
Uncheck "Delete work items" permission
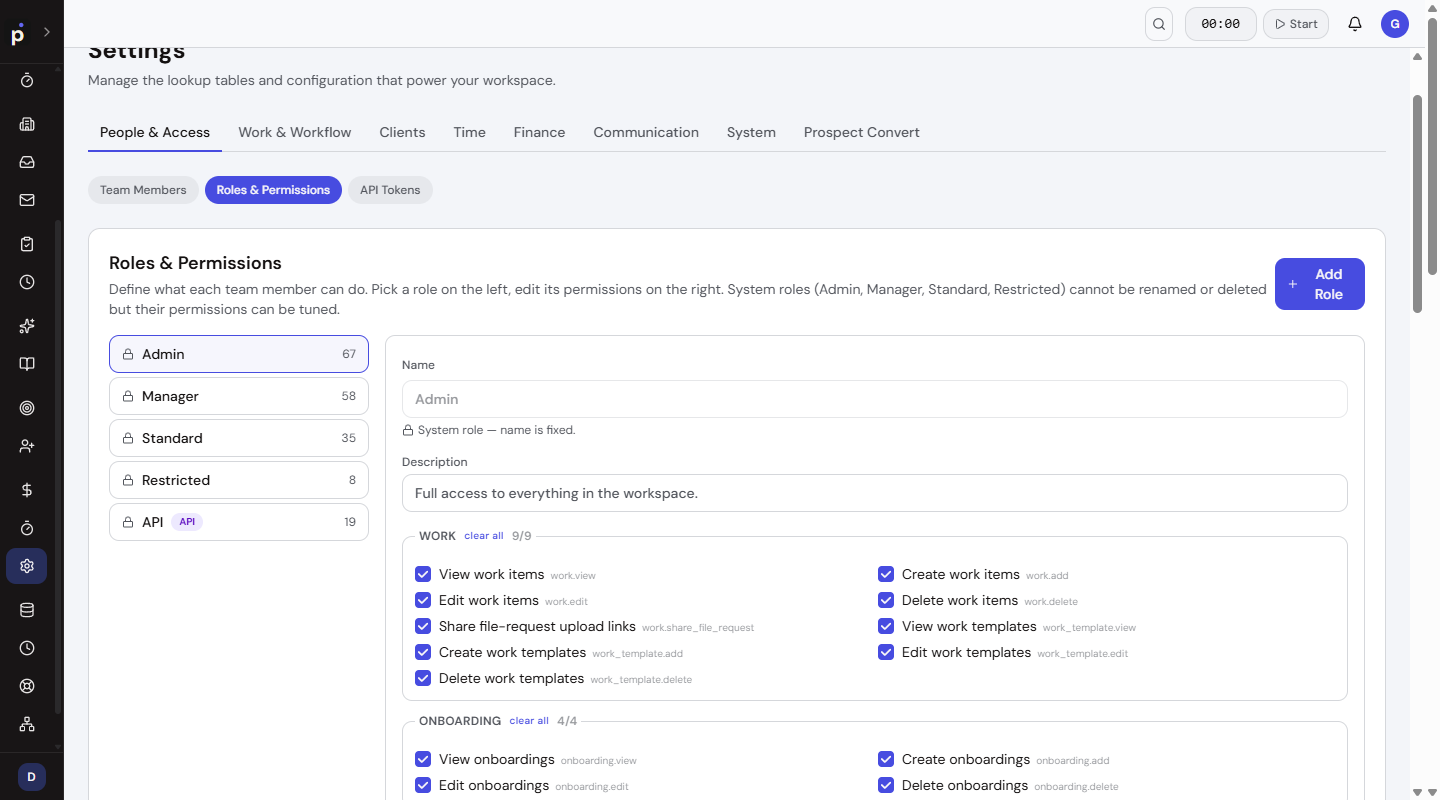click(x=886, y=600)
